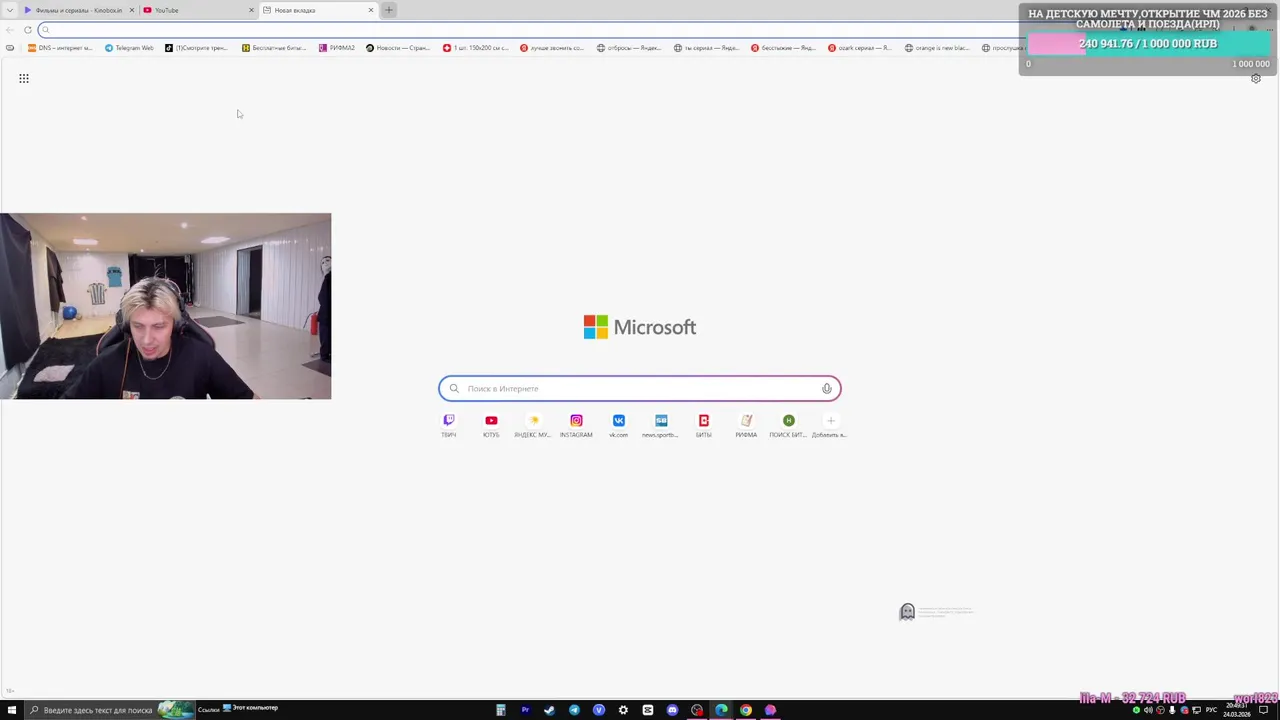Click the magnifier icon in search box
The width and height of the screenshot is (1280, 720).
click(x=454, y=388)
